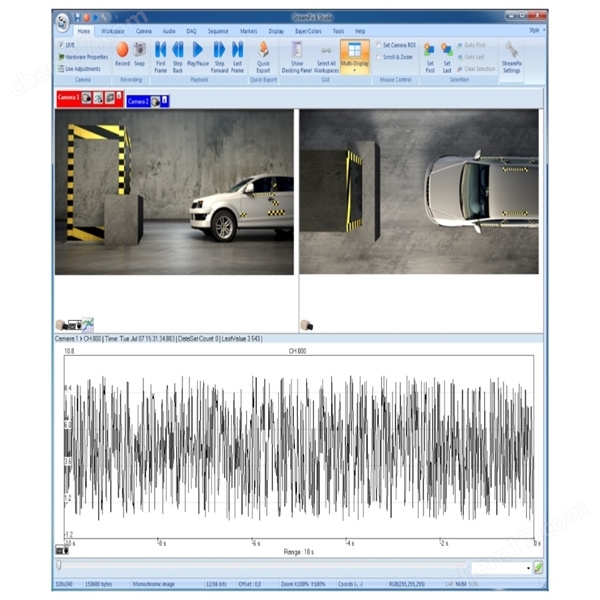Close the Camera 1 workspace tab
The image size is (600, 600).
pyautogui.click(x=119, y=95)
